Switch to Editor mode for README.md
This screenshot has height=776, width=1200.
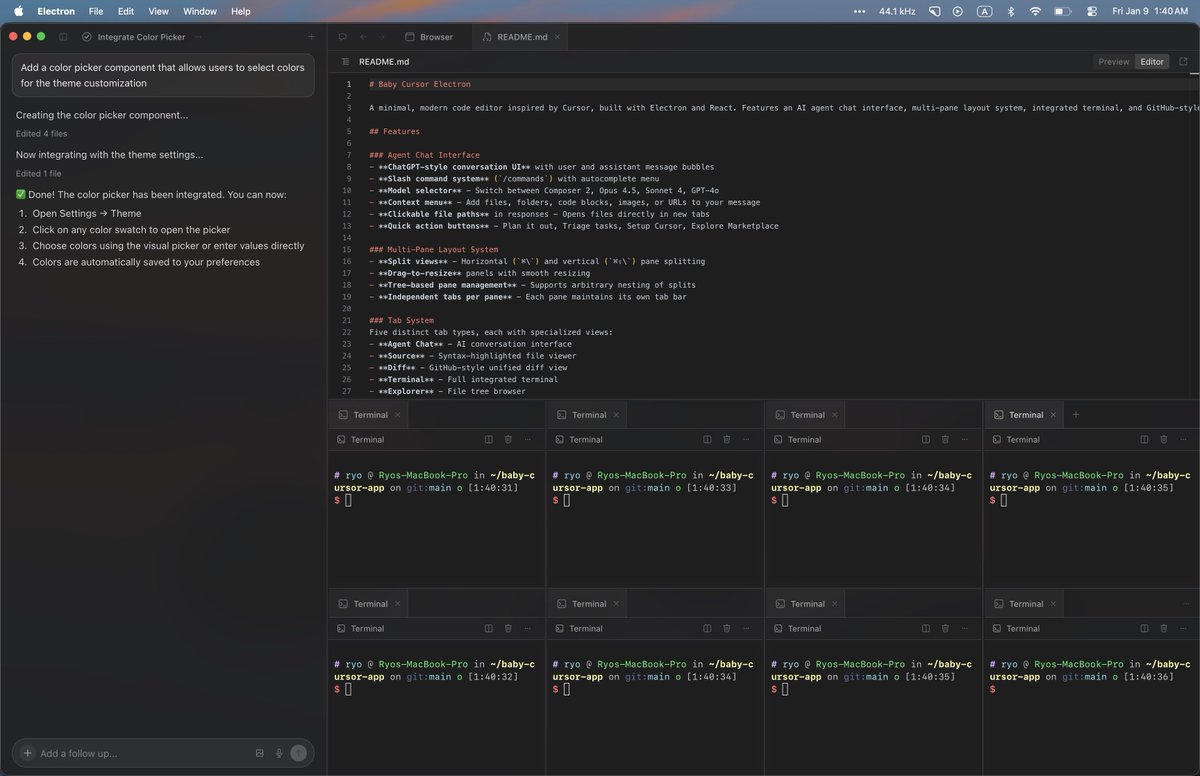click(1152, 62)
